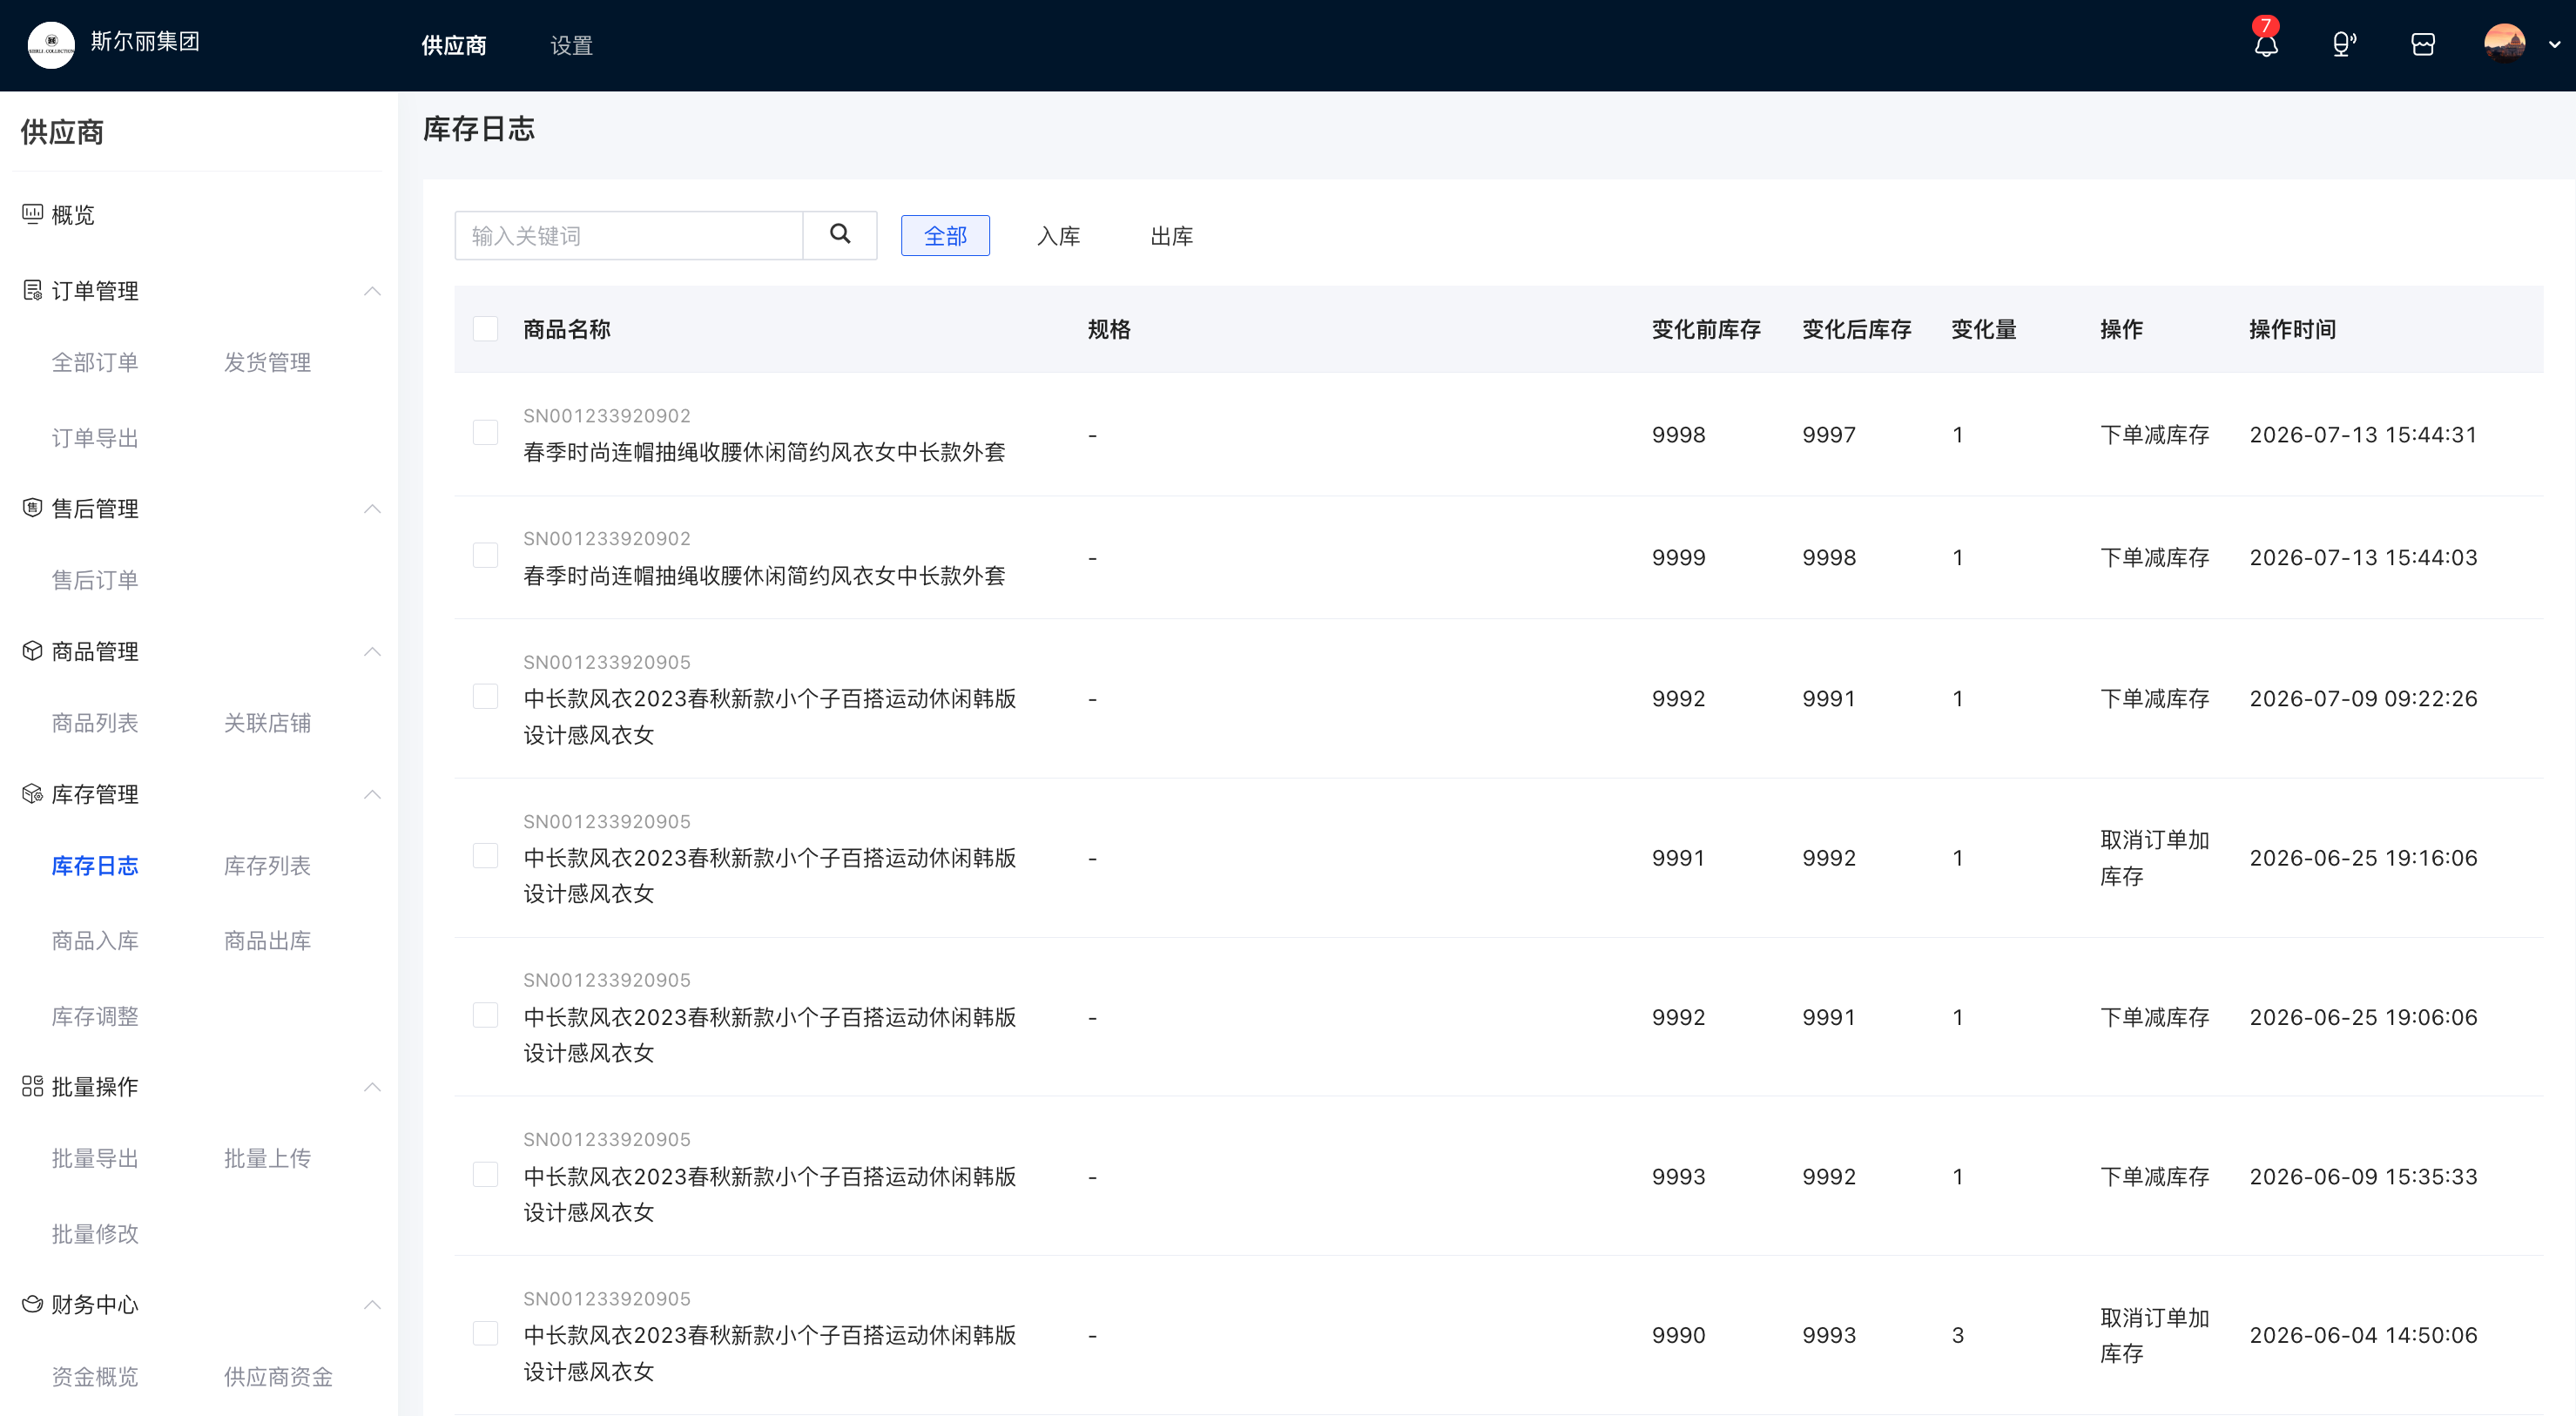This screenshot has width=2576, height=1416.
Task: Focus the 输入关键词 search field
Action: tap(629, 236)
